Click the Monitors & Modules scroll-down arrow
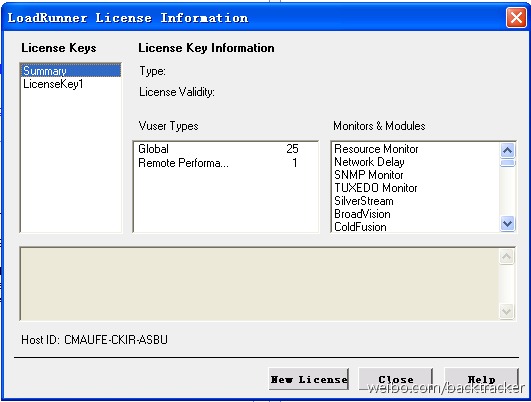Viewport: 531px width, 402px height. (x=507, y=224)
